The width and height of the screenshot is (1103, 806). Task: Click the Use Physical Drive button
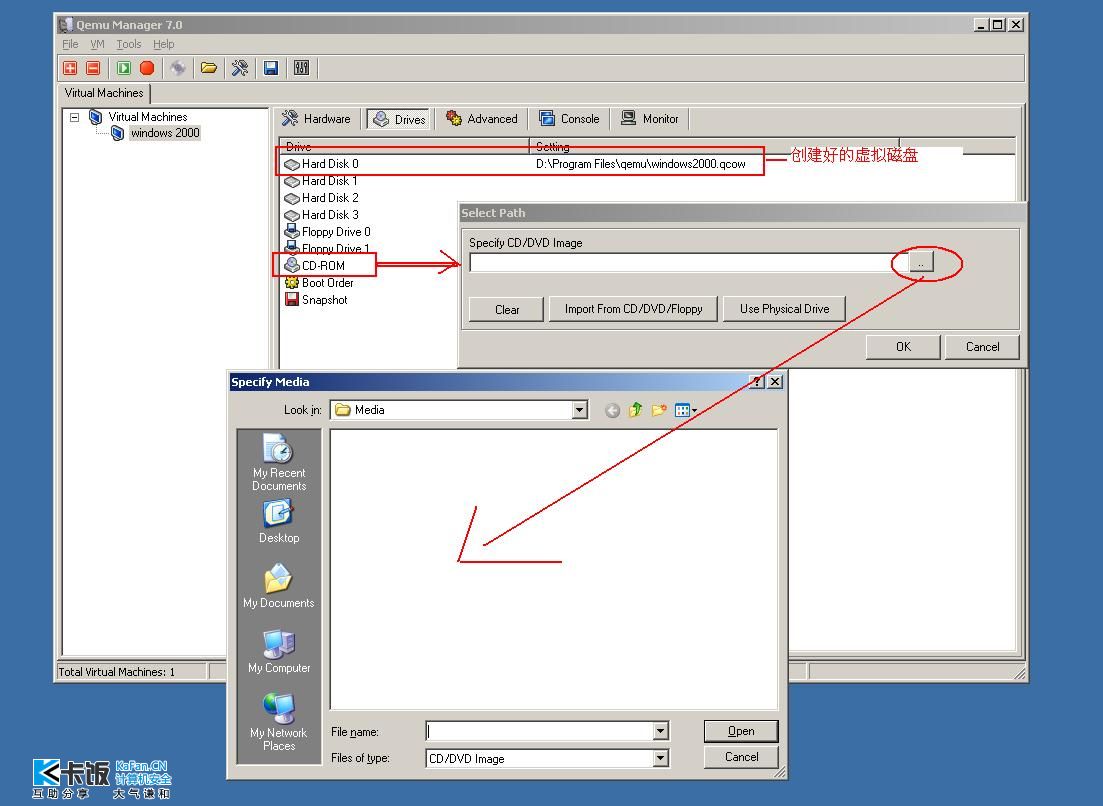point(784,309)
